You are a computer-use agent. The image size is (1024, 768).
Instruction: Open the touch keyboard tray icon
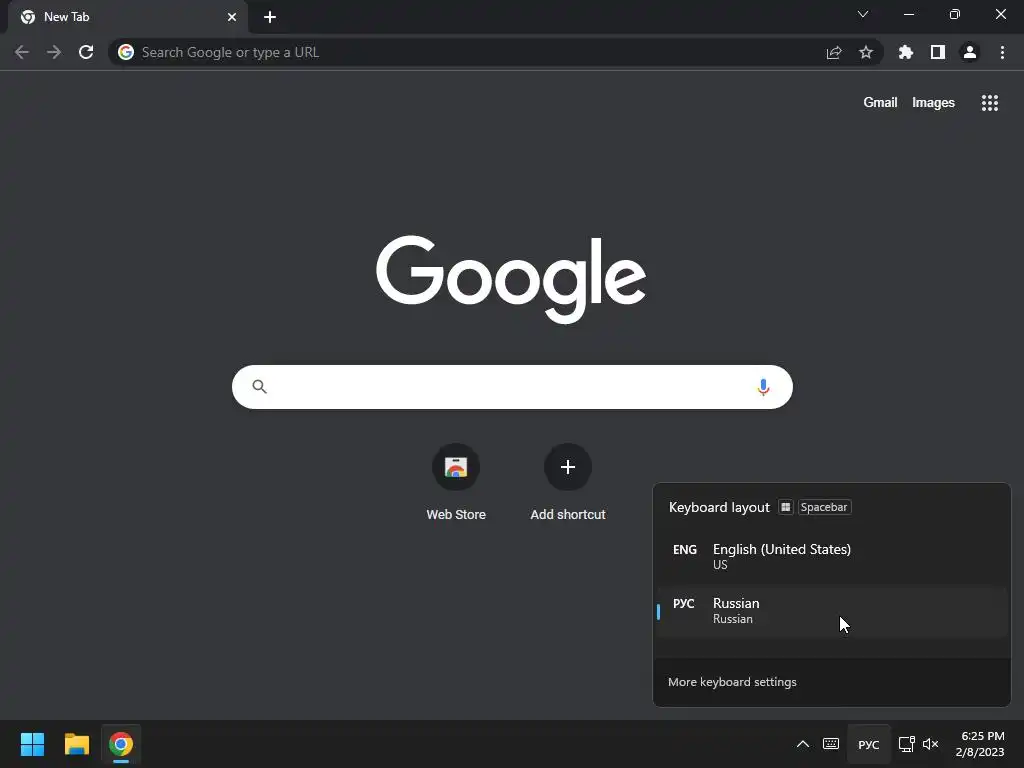pos(831,744)
